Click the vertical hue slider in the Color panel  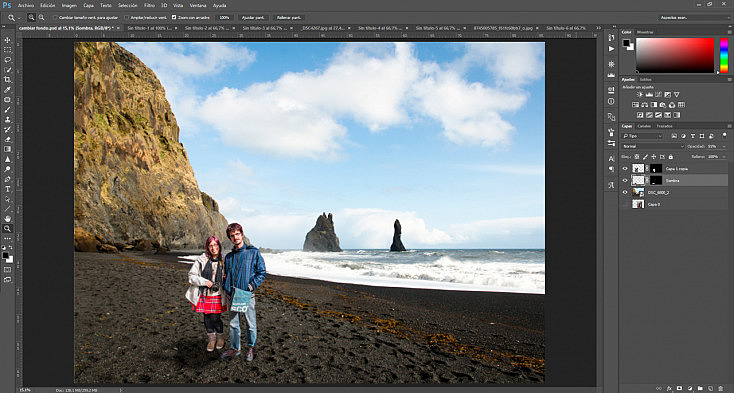(x=724, y=55)
